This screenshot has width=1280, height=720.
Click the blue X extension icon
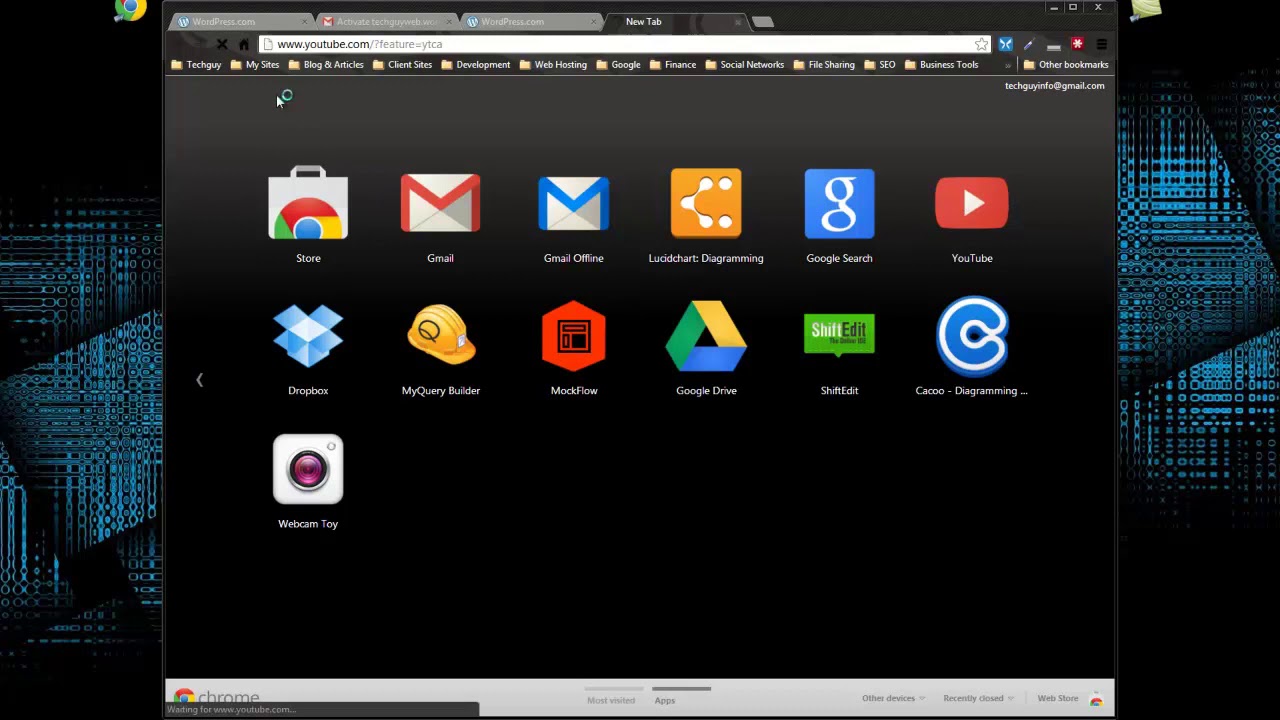pos(1005,44)
